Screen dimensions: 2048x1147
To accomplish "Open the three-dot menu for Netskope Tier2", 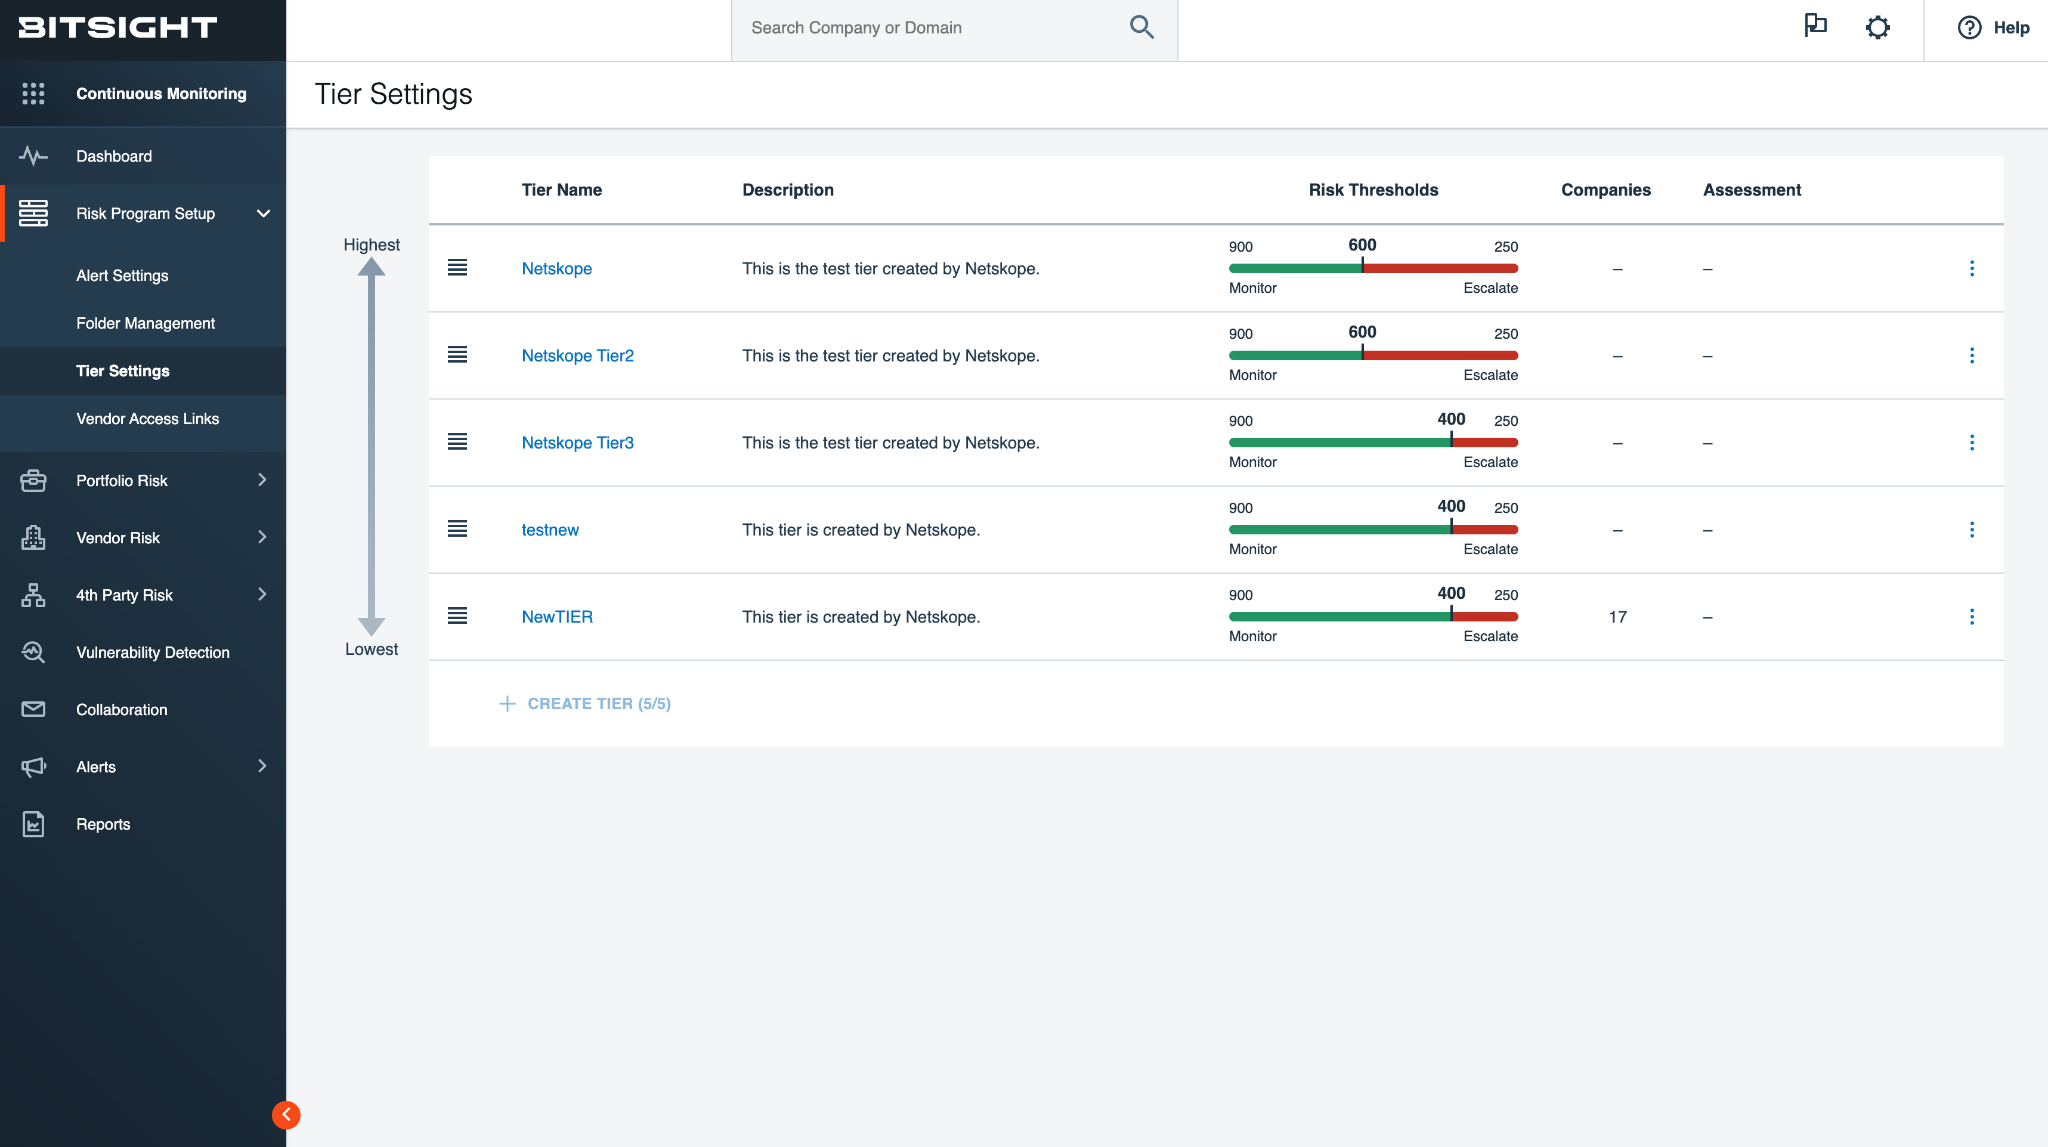I will pos(1971,355).
